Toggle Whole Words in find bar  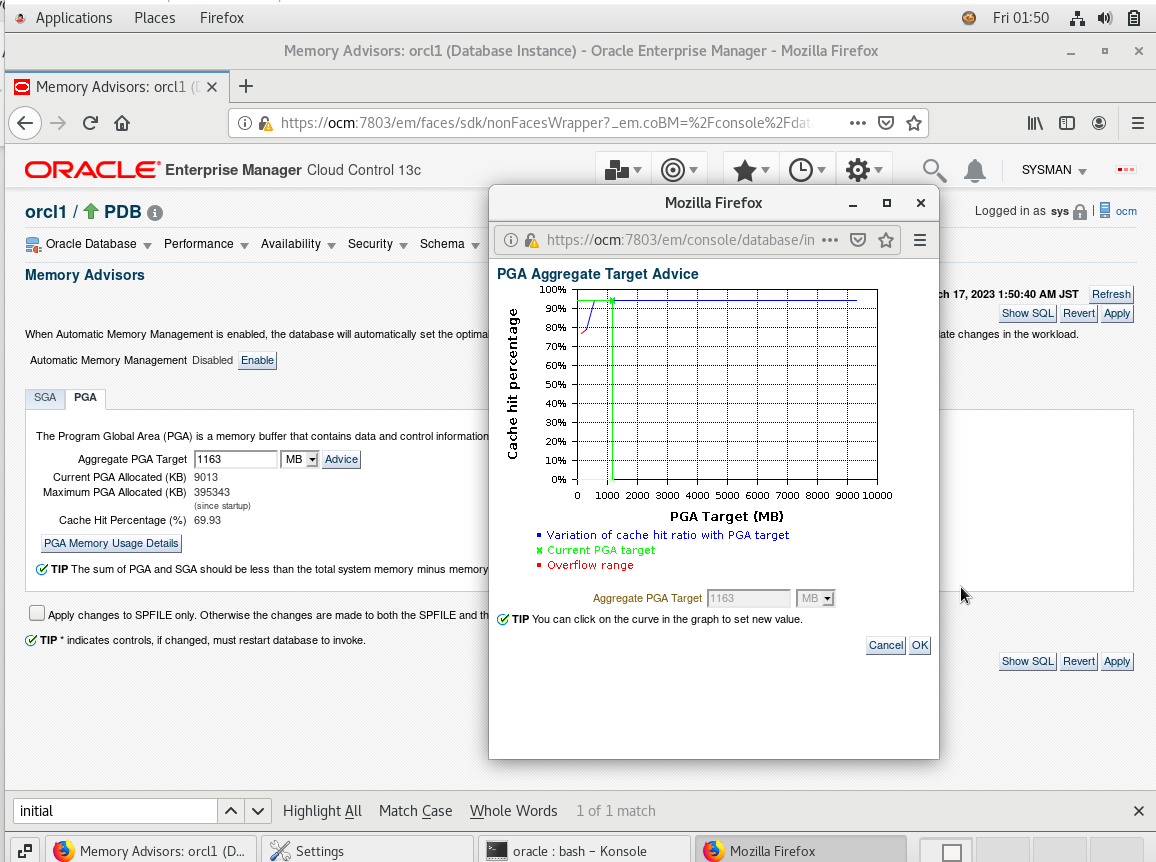[514, 811]
